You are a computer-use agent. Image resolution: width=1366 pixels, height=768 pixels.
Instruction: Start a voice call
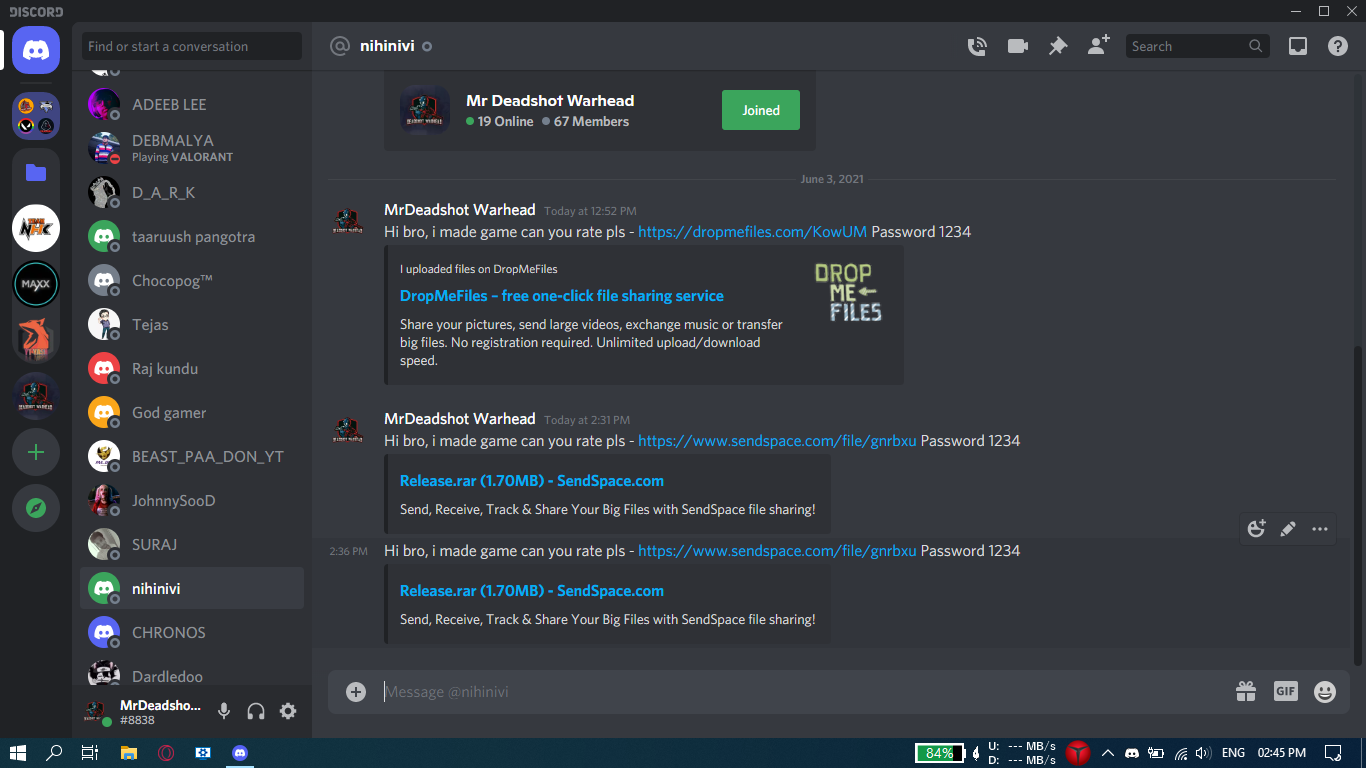(x=977, y=46)
